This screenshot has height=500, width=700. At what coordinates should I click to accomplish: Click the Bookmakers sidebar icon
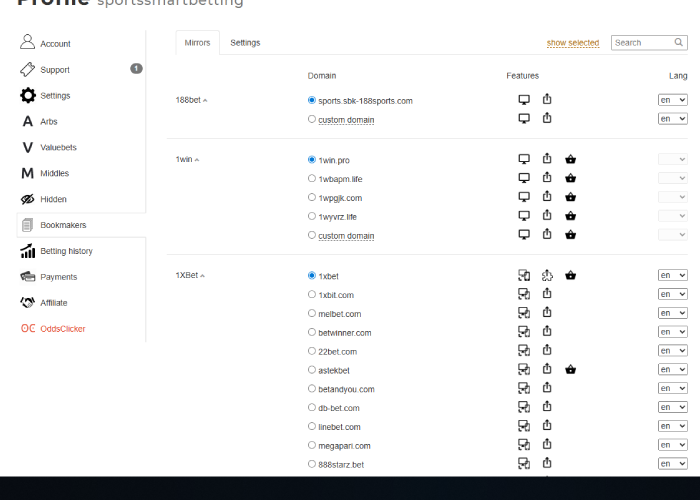click(27, 225)
